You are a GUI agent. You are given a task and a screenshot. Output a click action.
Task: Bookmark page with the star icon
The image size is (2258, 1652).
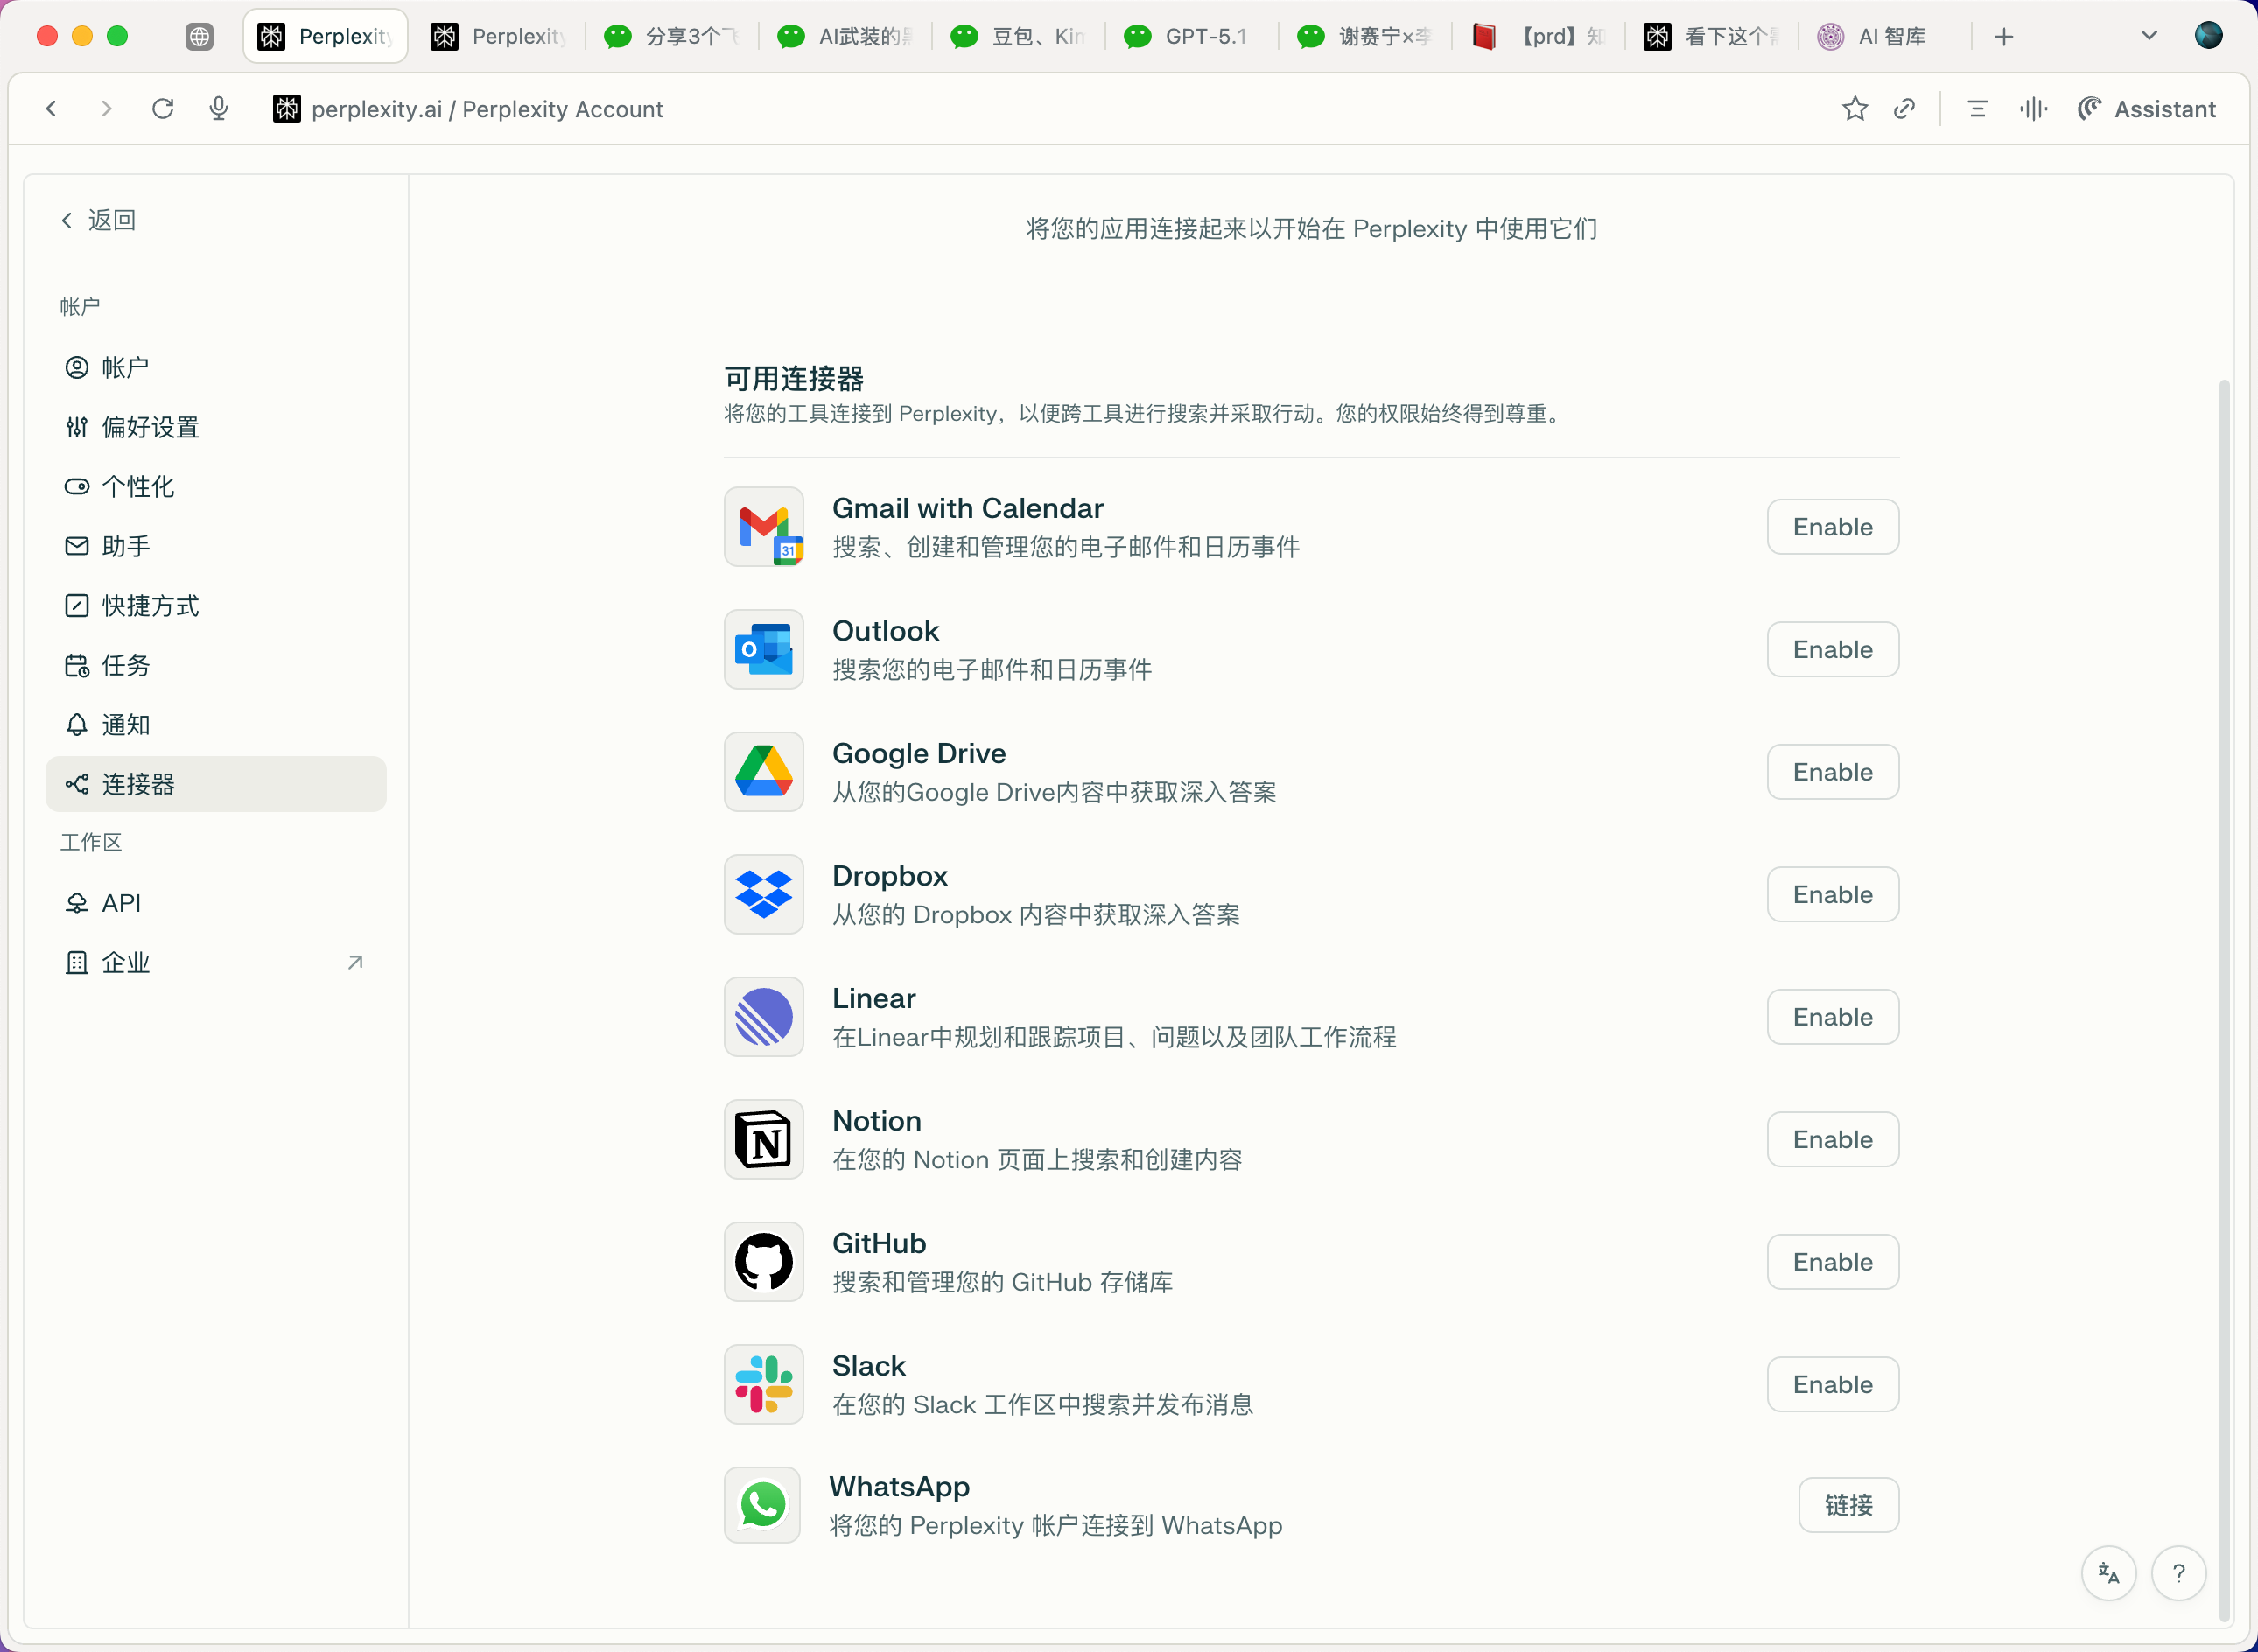[1855, 108]
